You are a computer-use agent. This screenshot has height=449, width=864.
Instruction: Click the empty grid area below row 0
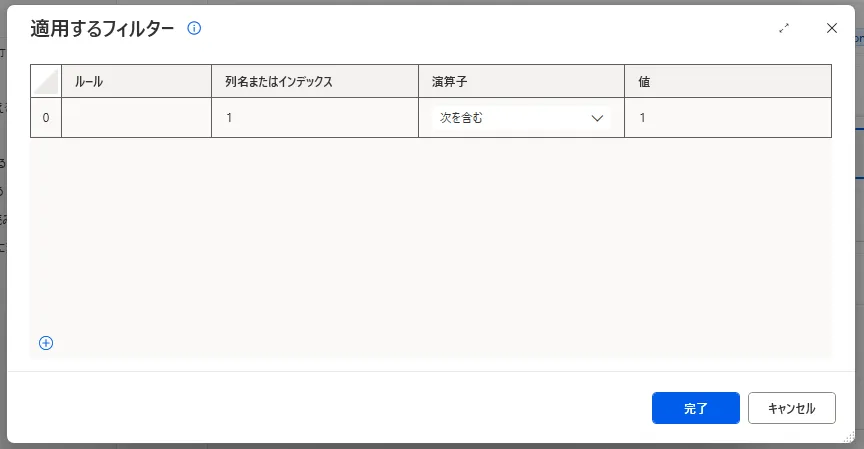tap(430, 240)
